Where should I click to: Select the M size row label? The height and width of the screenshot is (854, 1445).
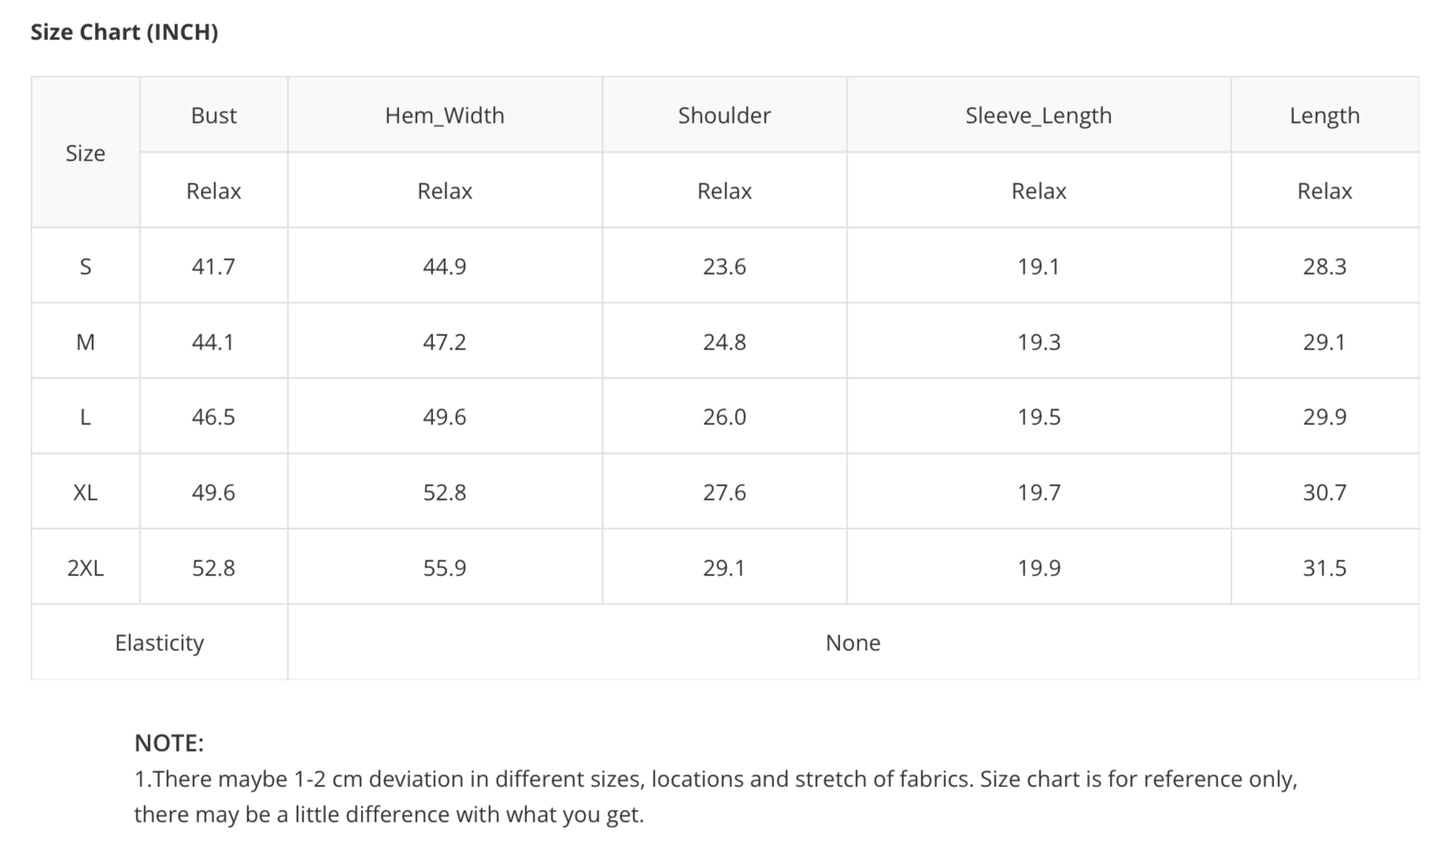[86, 342]
